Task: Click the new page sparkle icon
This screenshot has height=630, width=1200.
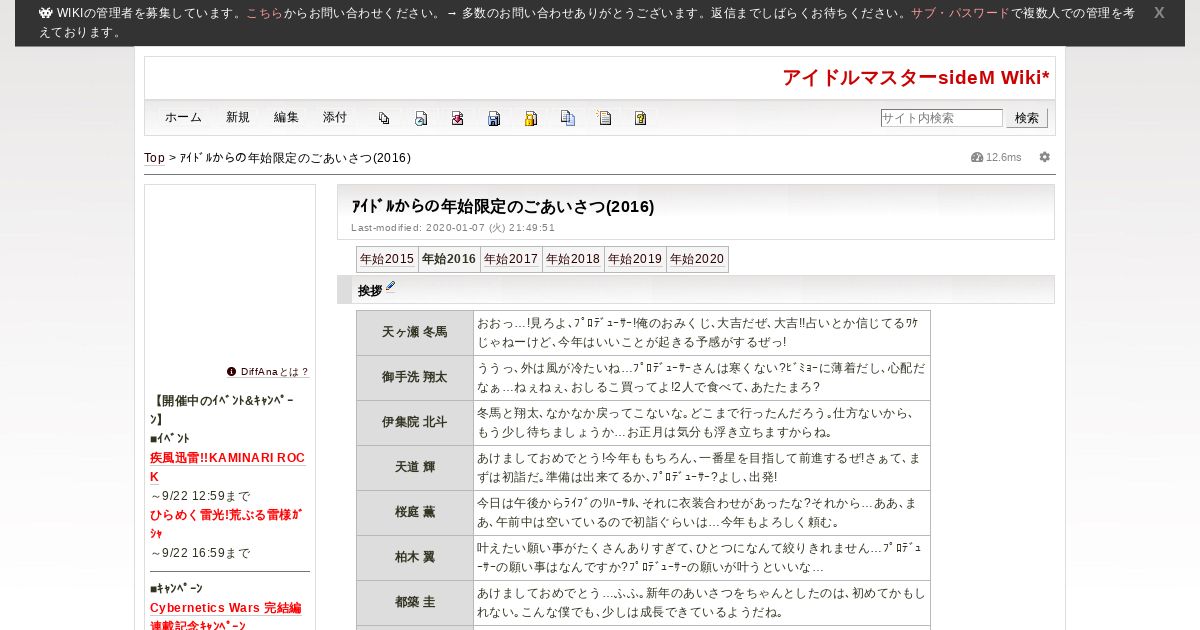Action: [x=604, y=118]
